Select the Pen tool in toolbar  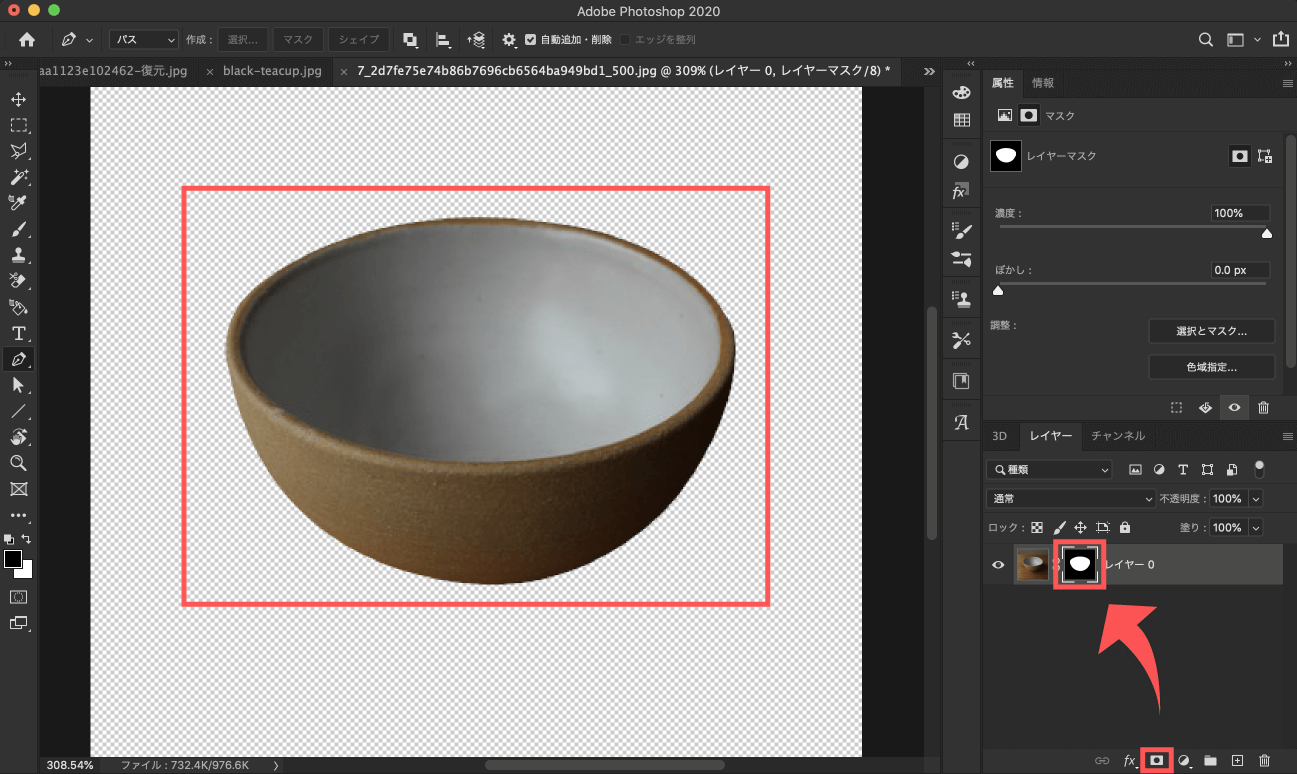[x=19, y=360]
